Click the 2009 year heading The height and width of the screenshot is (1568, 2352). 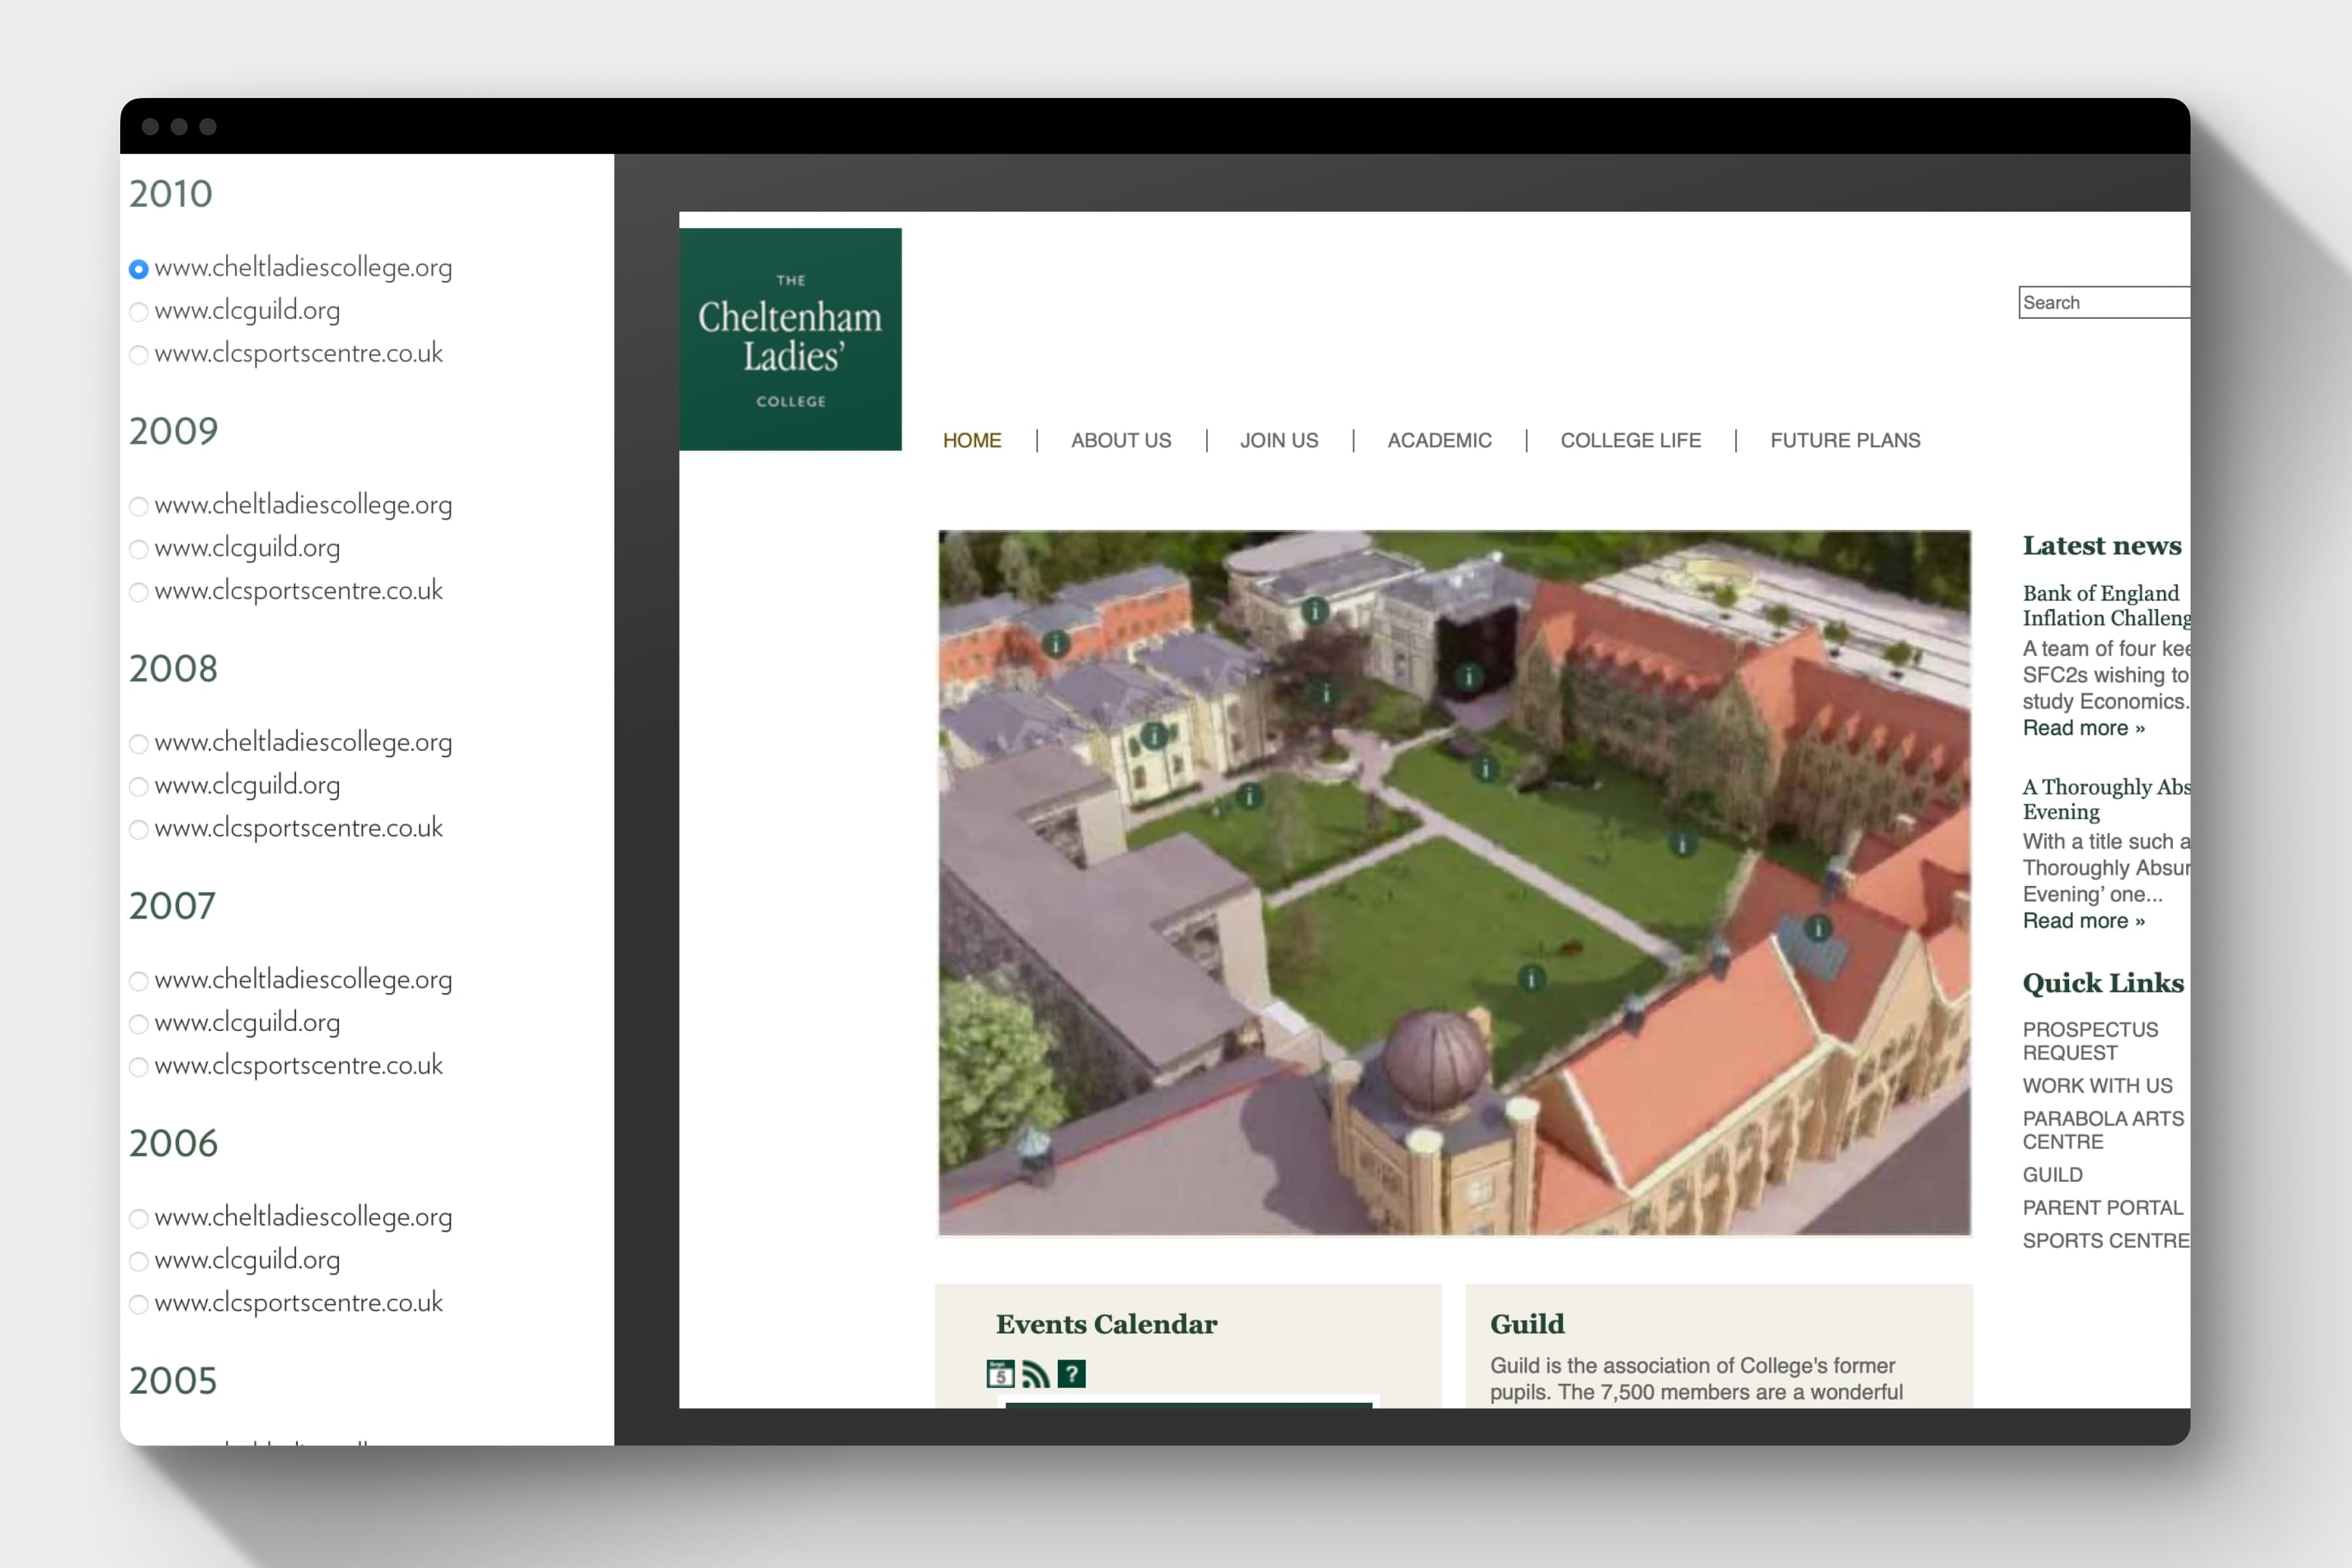tap(173, 431)
